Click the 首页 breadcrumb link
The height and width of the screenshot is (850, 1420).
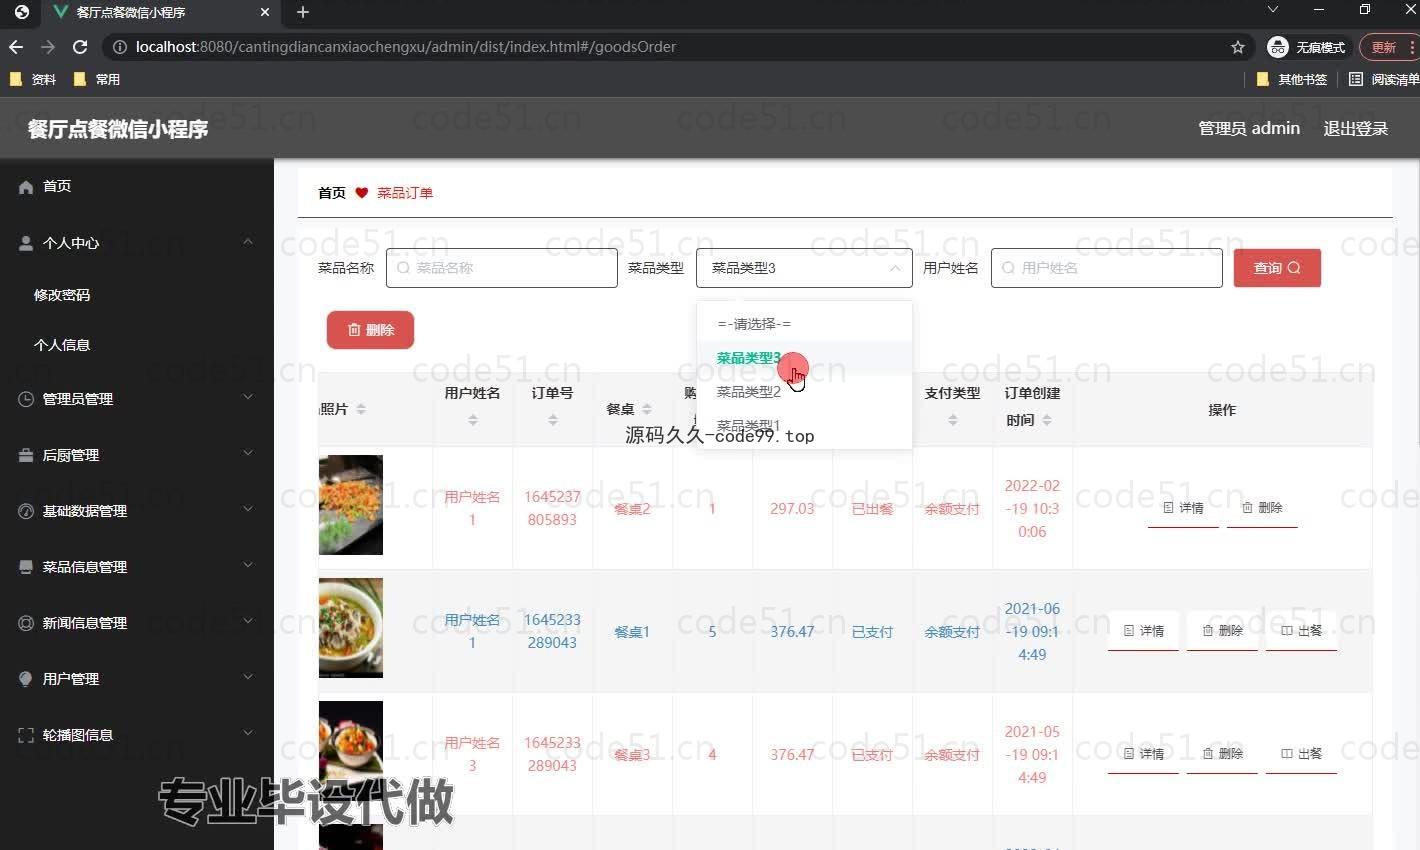tap(332, 193)
